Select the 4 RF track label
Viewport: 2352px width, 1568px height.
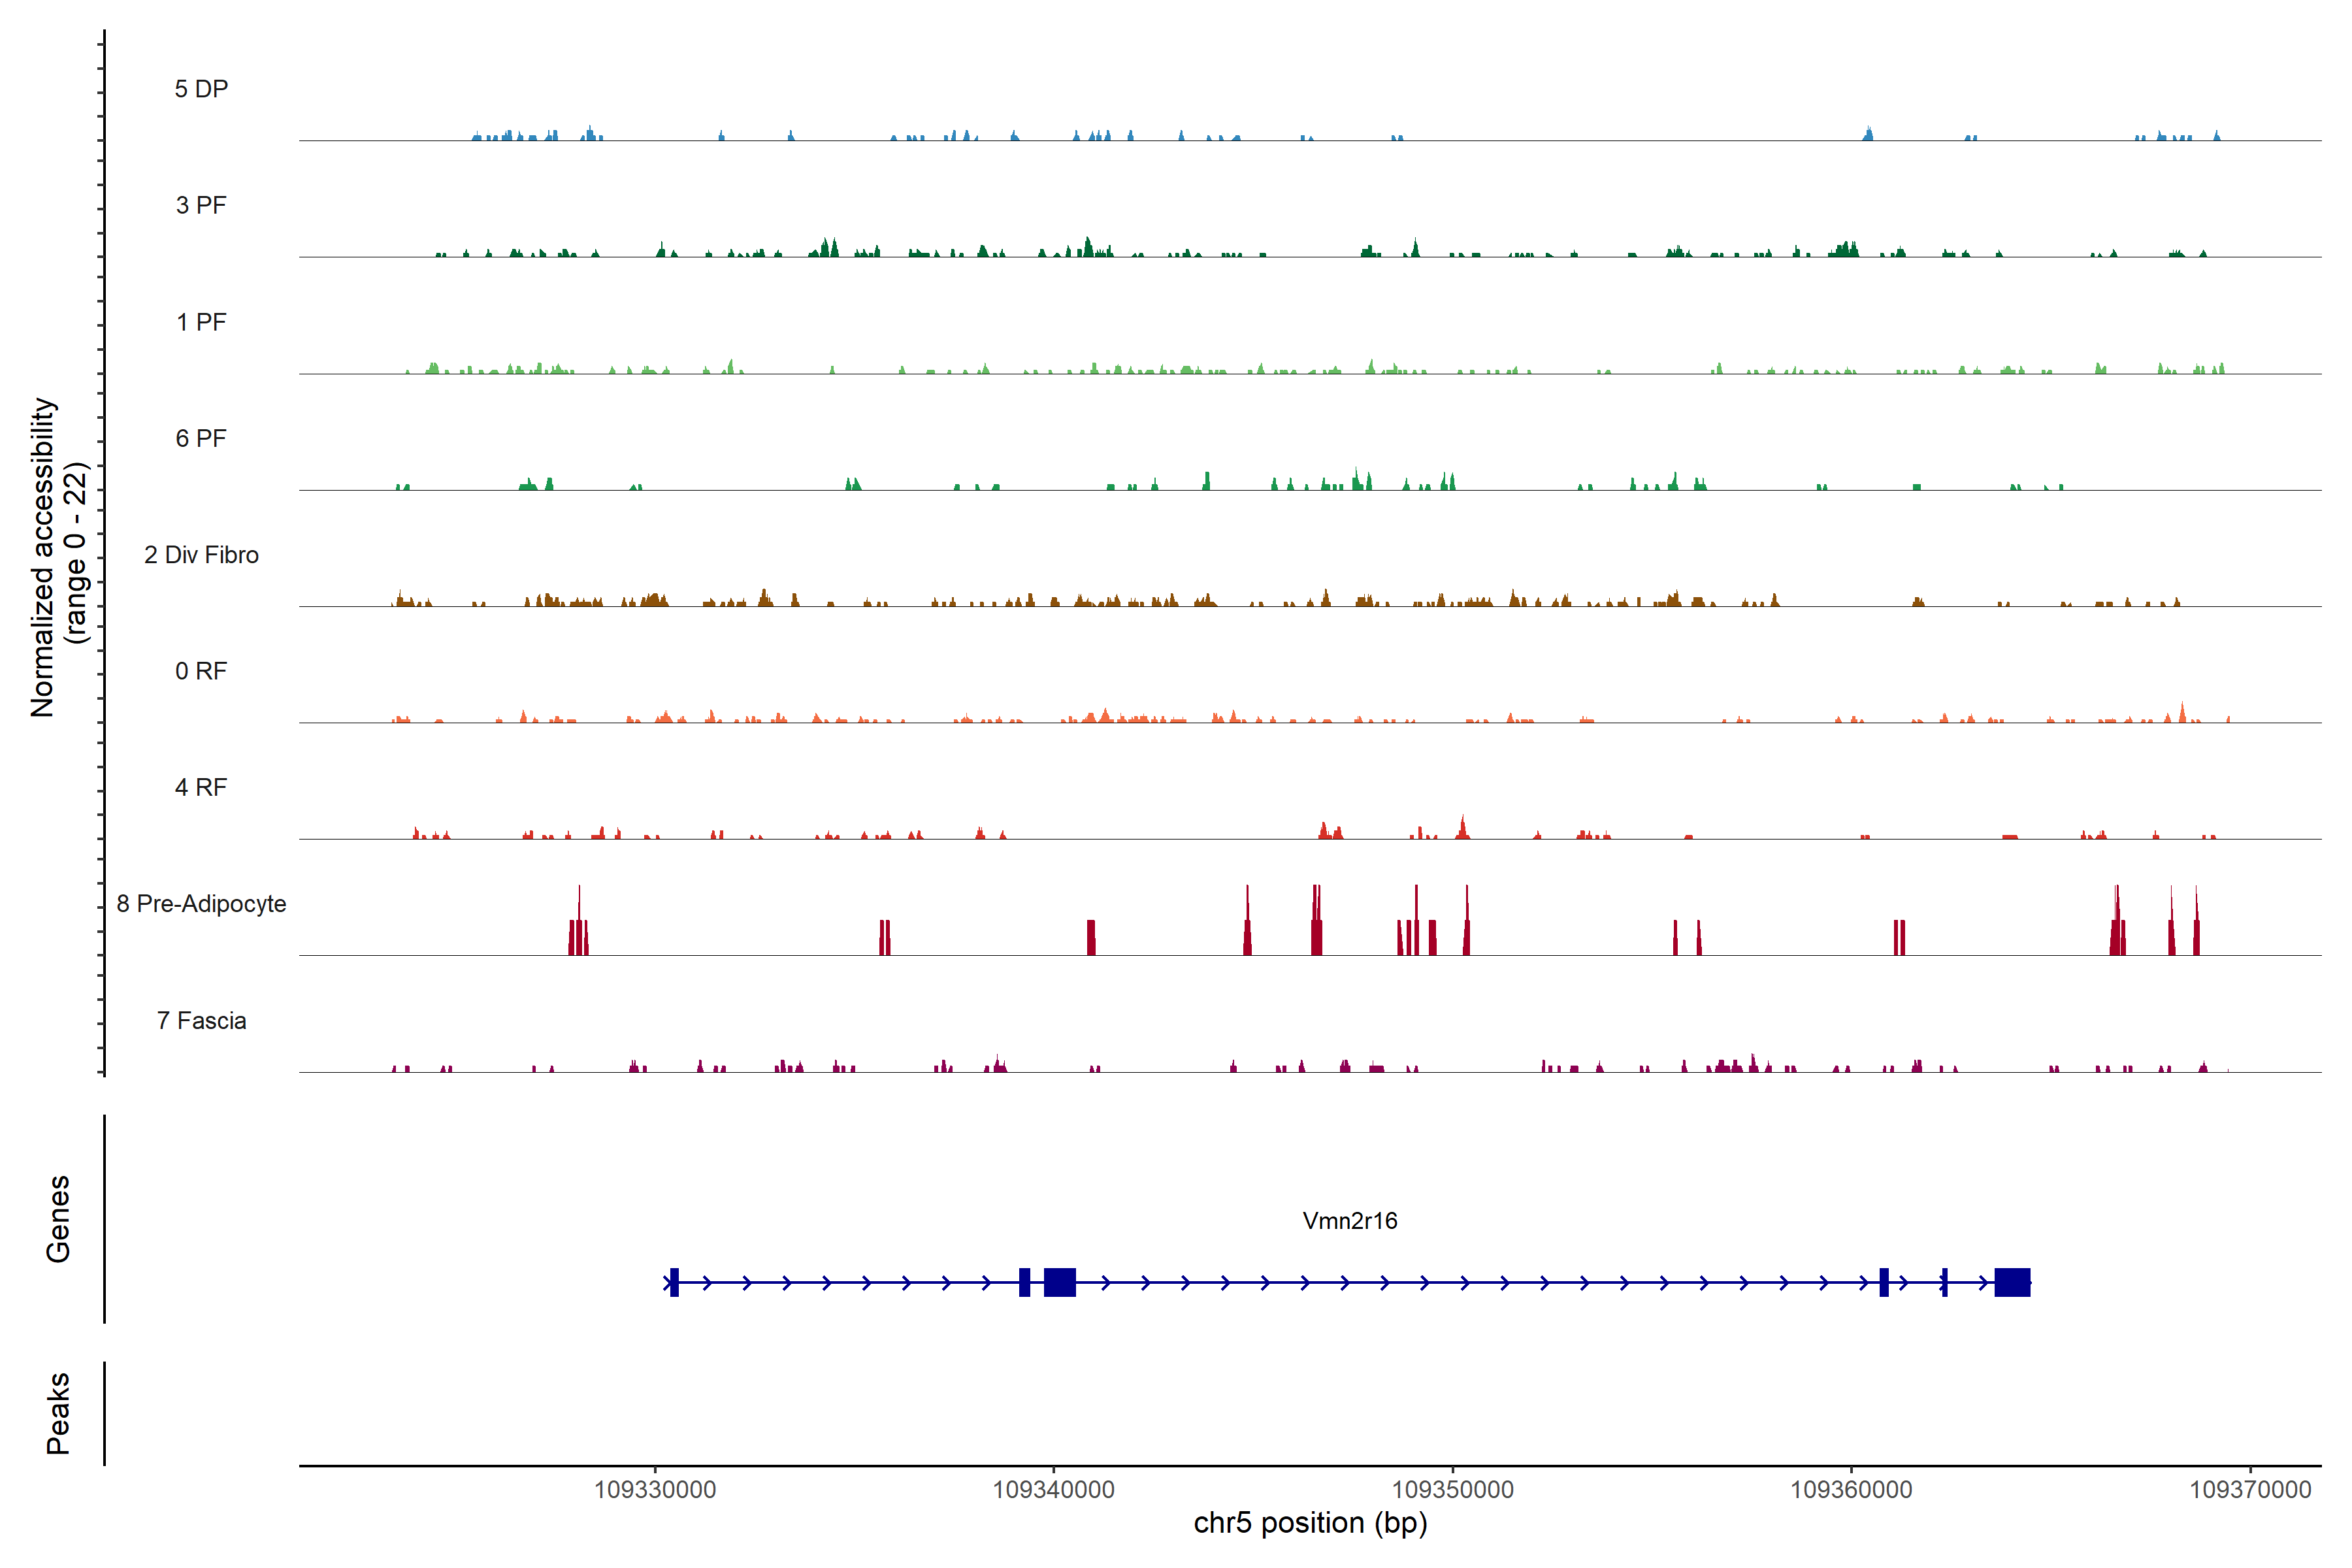[201, 787]
